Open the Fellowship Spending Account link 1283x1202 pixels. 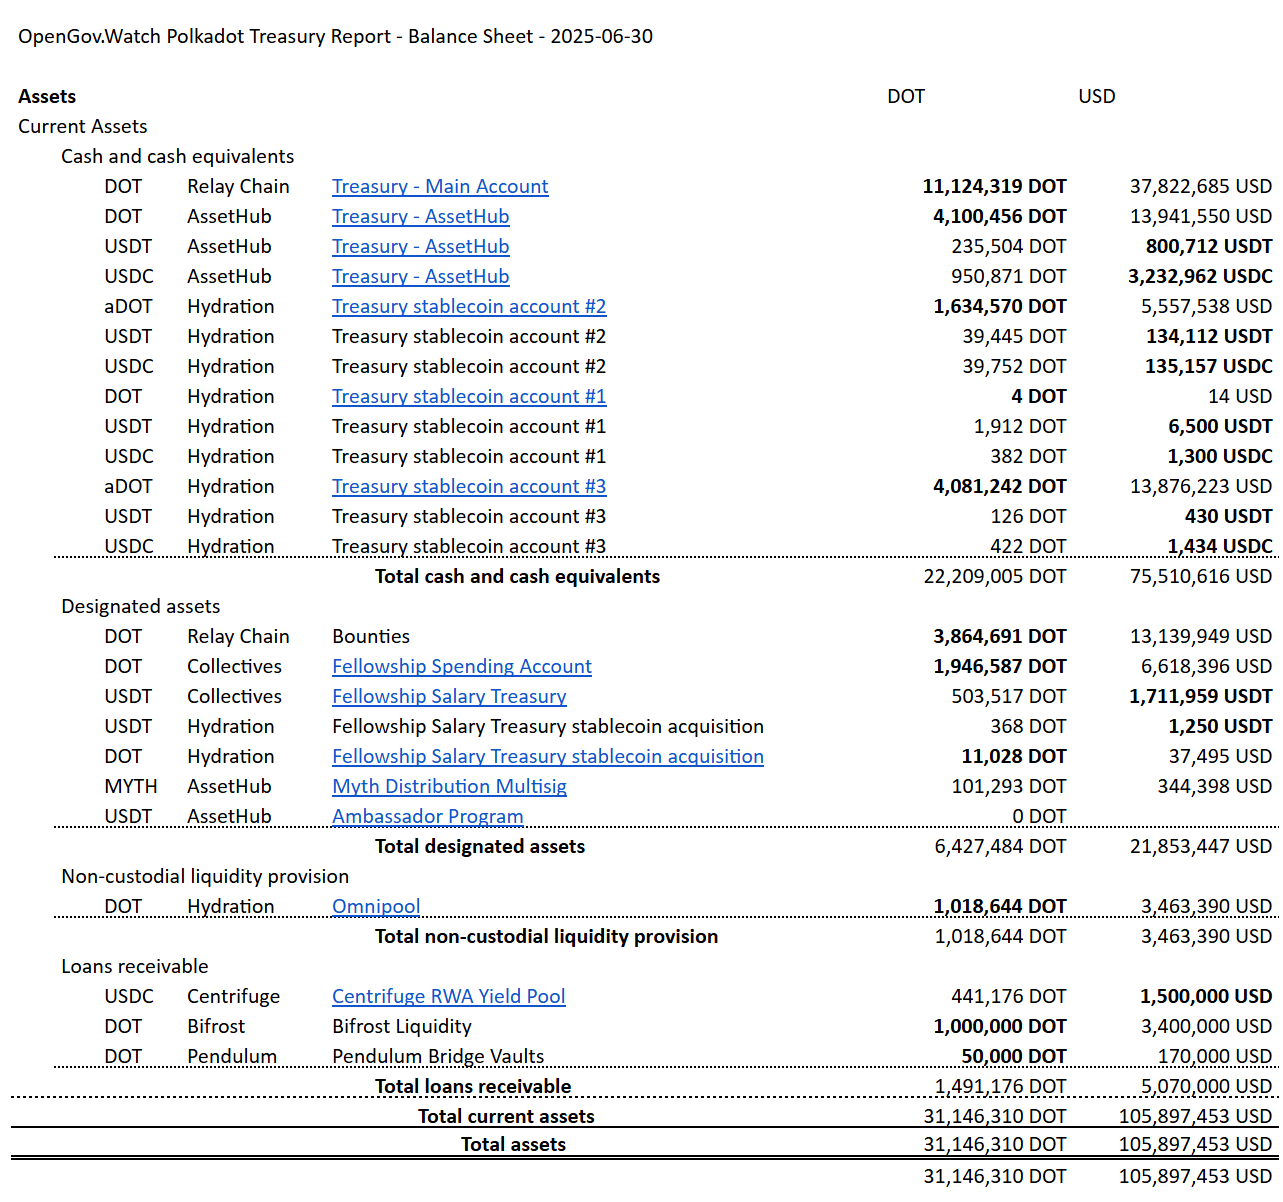(x=462, y=666)
